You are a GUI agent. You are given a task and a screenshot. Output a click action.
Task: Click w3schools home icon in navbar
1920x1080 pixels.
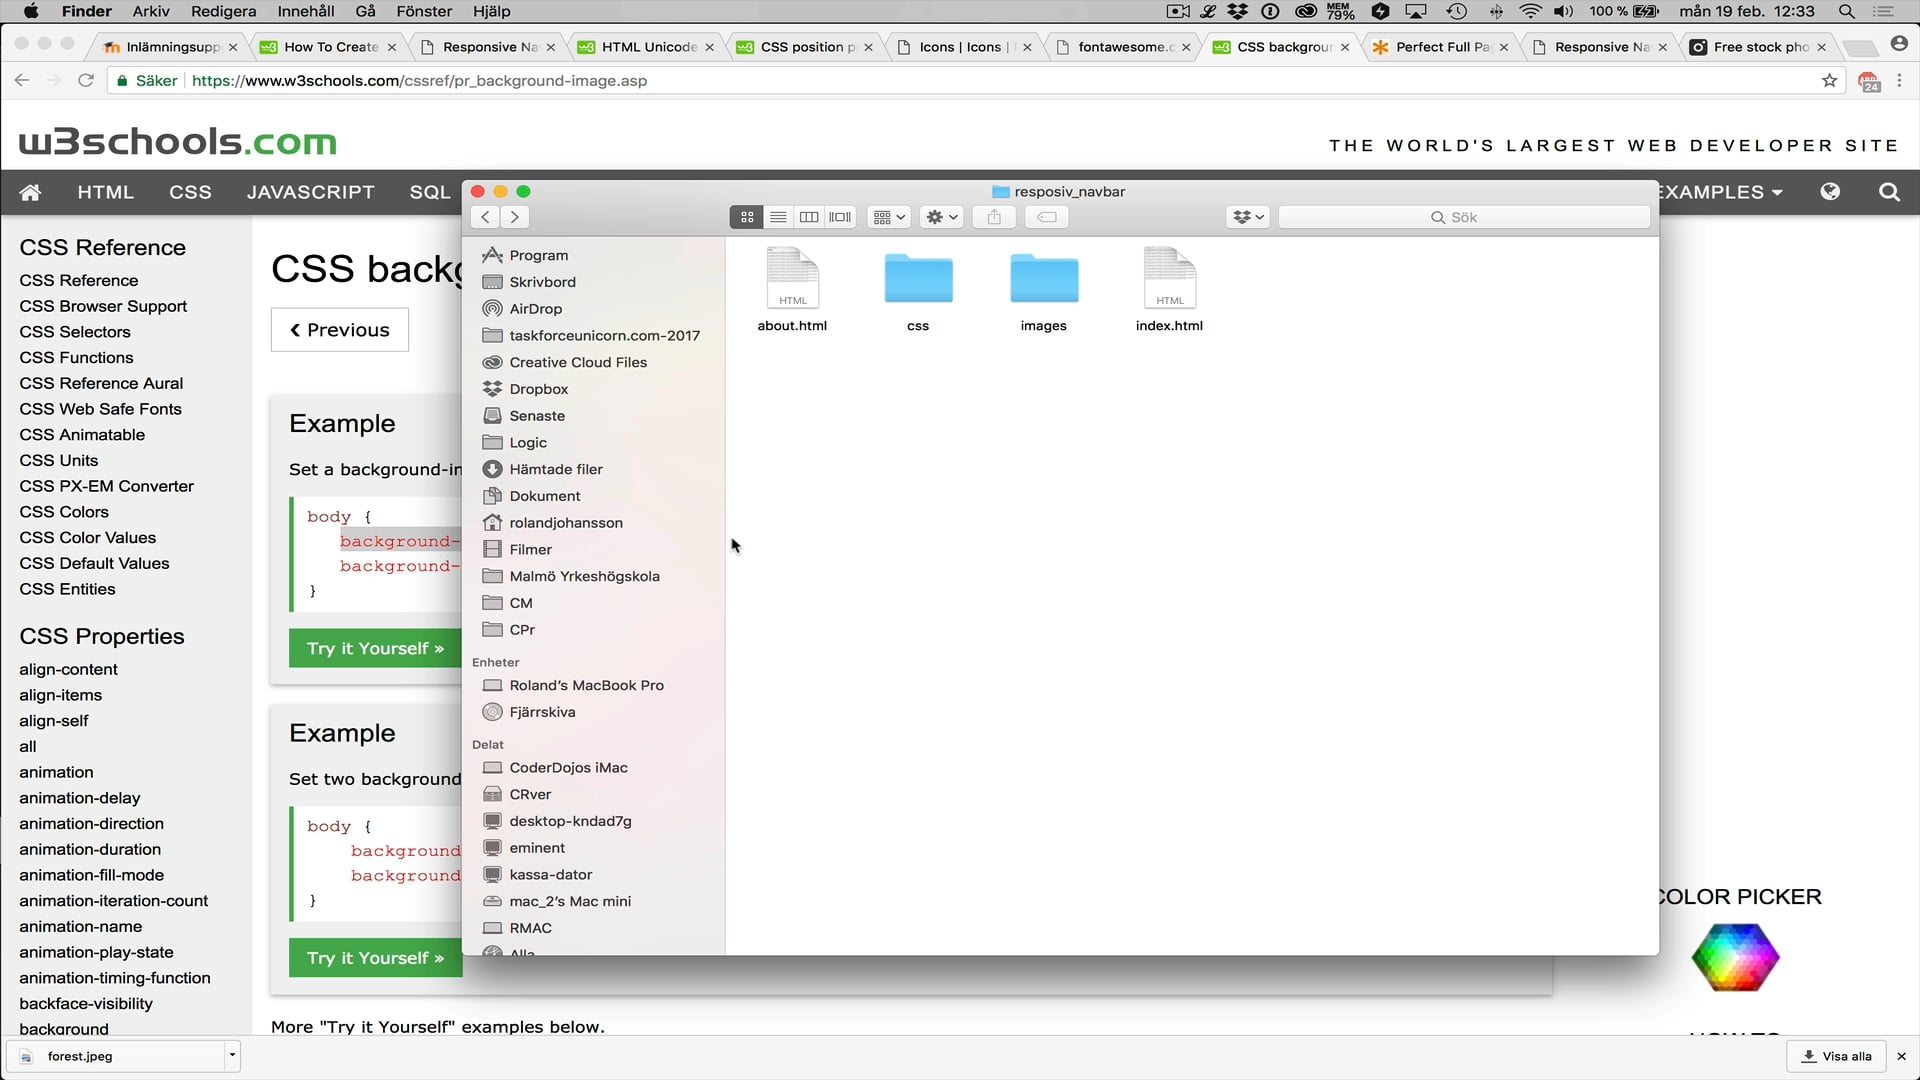tap(30, 192)
